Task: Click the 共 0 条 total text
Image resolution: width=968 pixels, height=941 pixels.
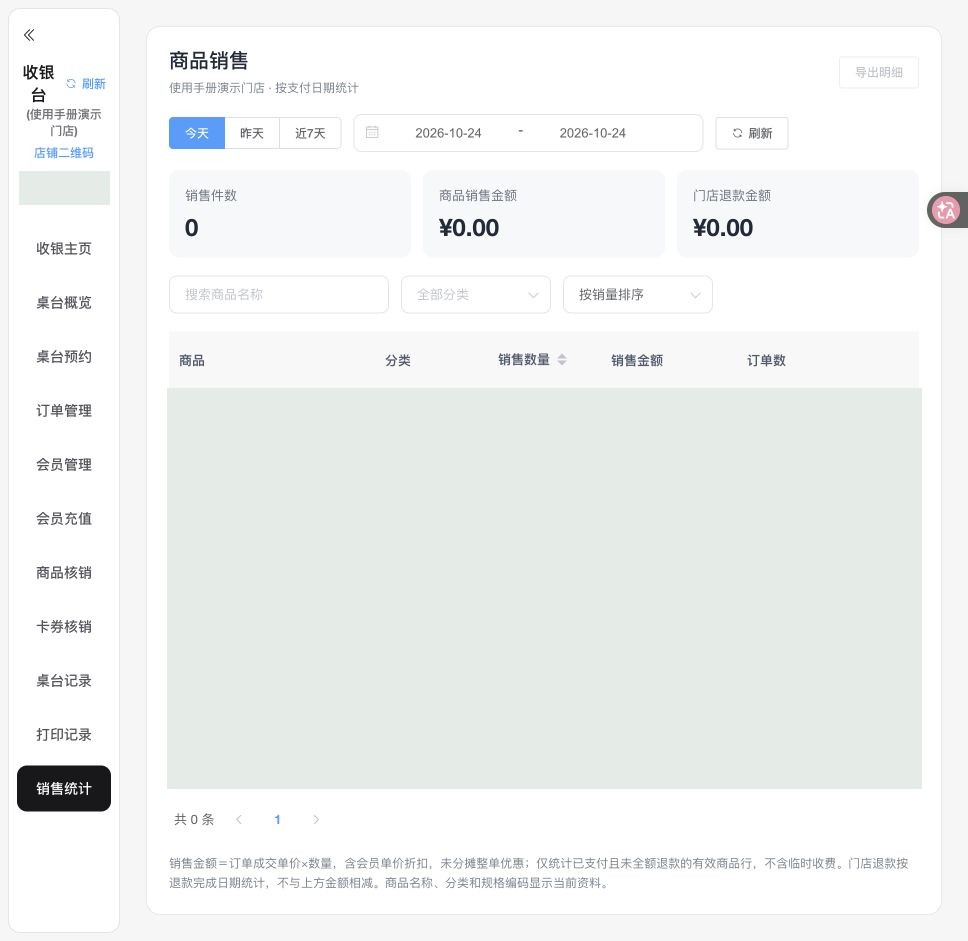Action: tap(194, 819)
